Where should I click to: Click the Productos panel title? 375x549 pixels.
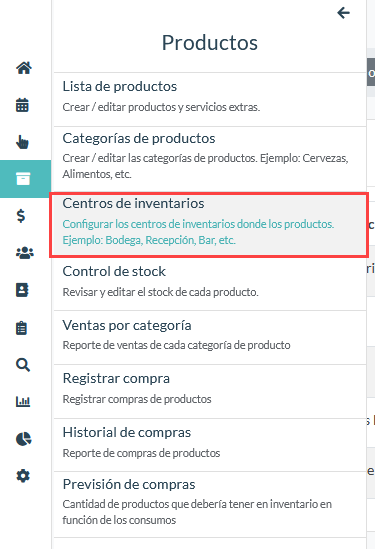pos(210,43)
